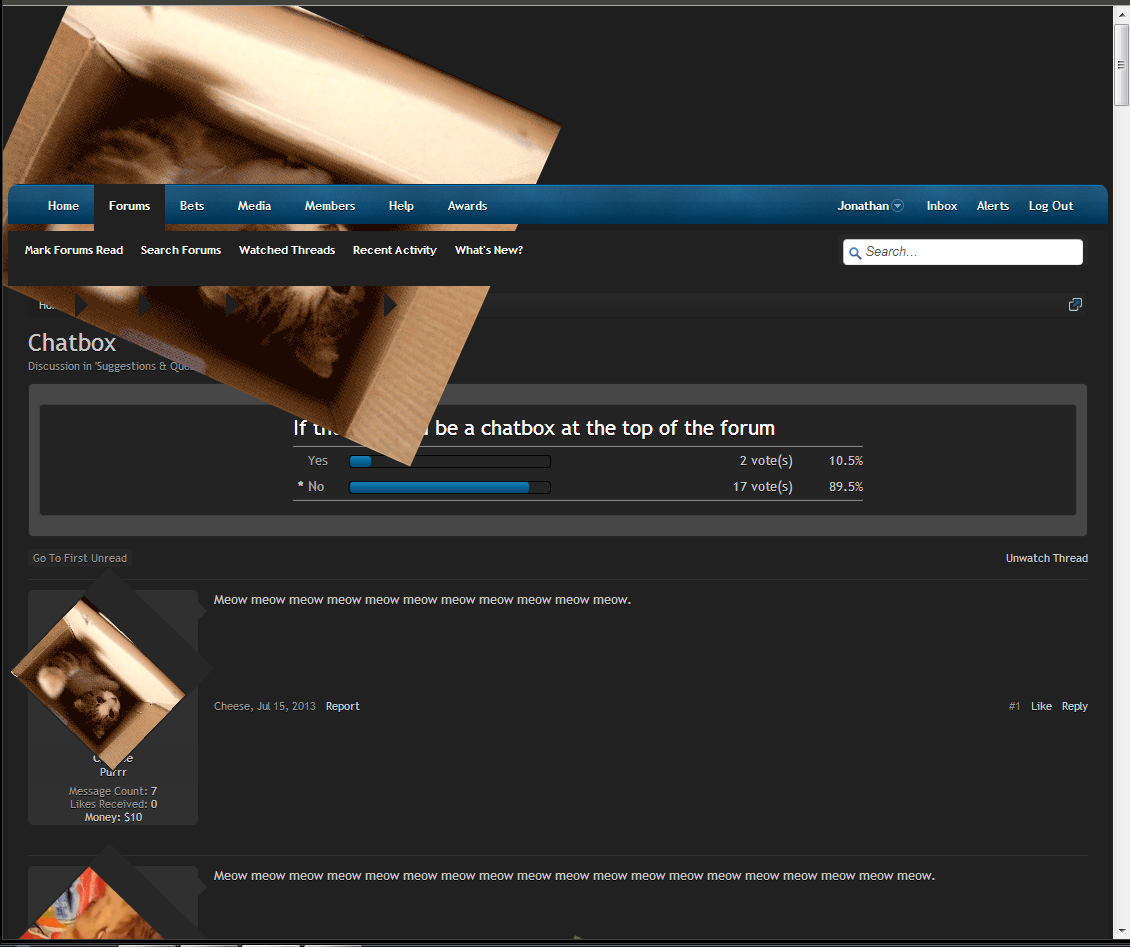Viewport: 1130px width, 947px height.
Task: Click Mark Forums Read
Action: (x=74, y=250)
